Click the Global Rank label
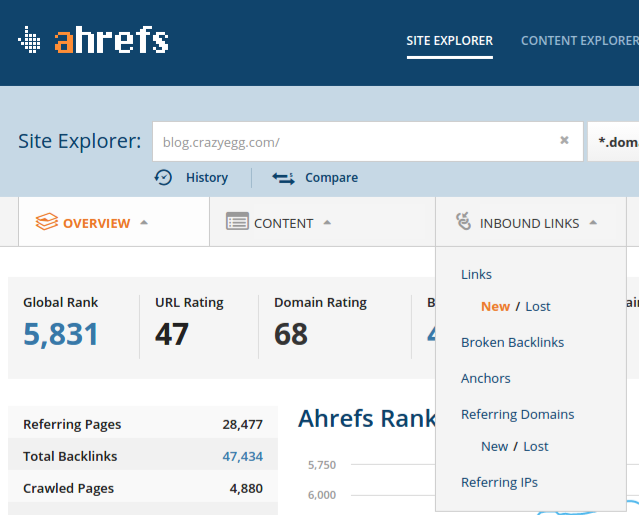The height and width of the screenshot is (515, 639). tap(60, 302)
